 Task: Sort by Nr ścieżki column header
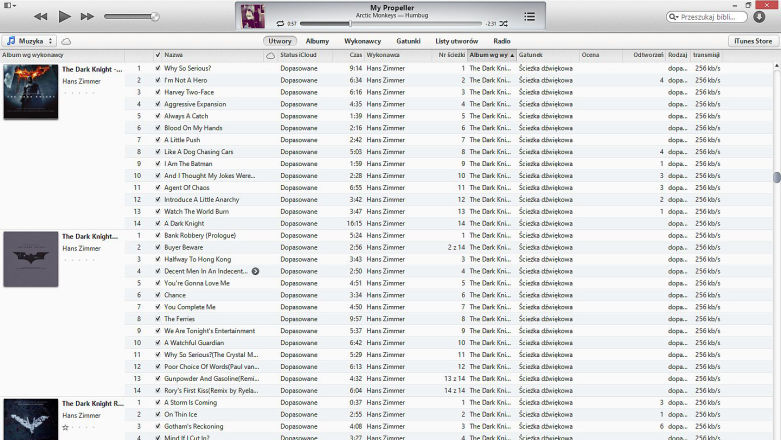452,55
